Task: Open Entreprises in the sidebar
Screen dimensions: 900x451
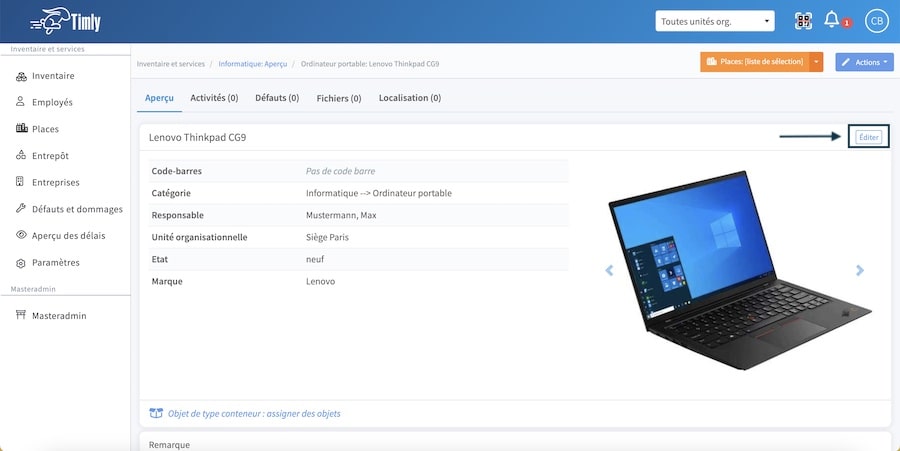Action: point(56,182)
